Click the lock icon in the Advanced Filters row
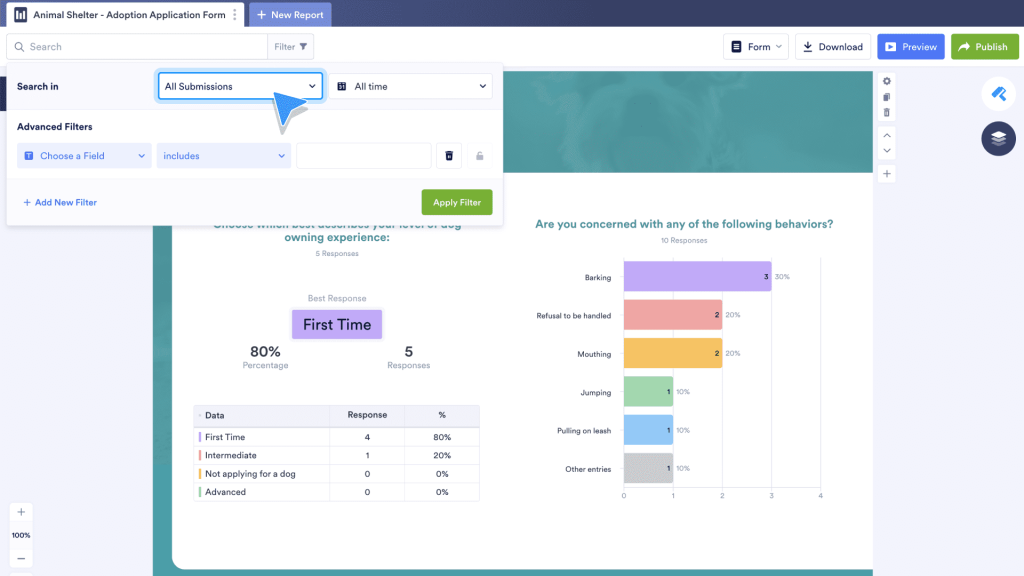This screenshot has height=576, width=1024. point(479,155)
